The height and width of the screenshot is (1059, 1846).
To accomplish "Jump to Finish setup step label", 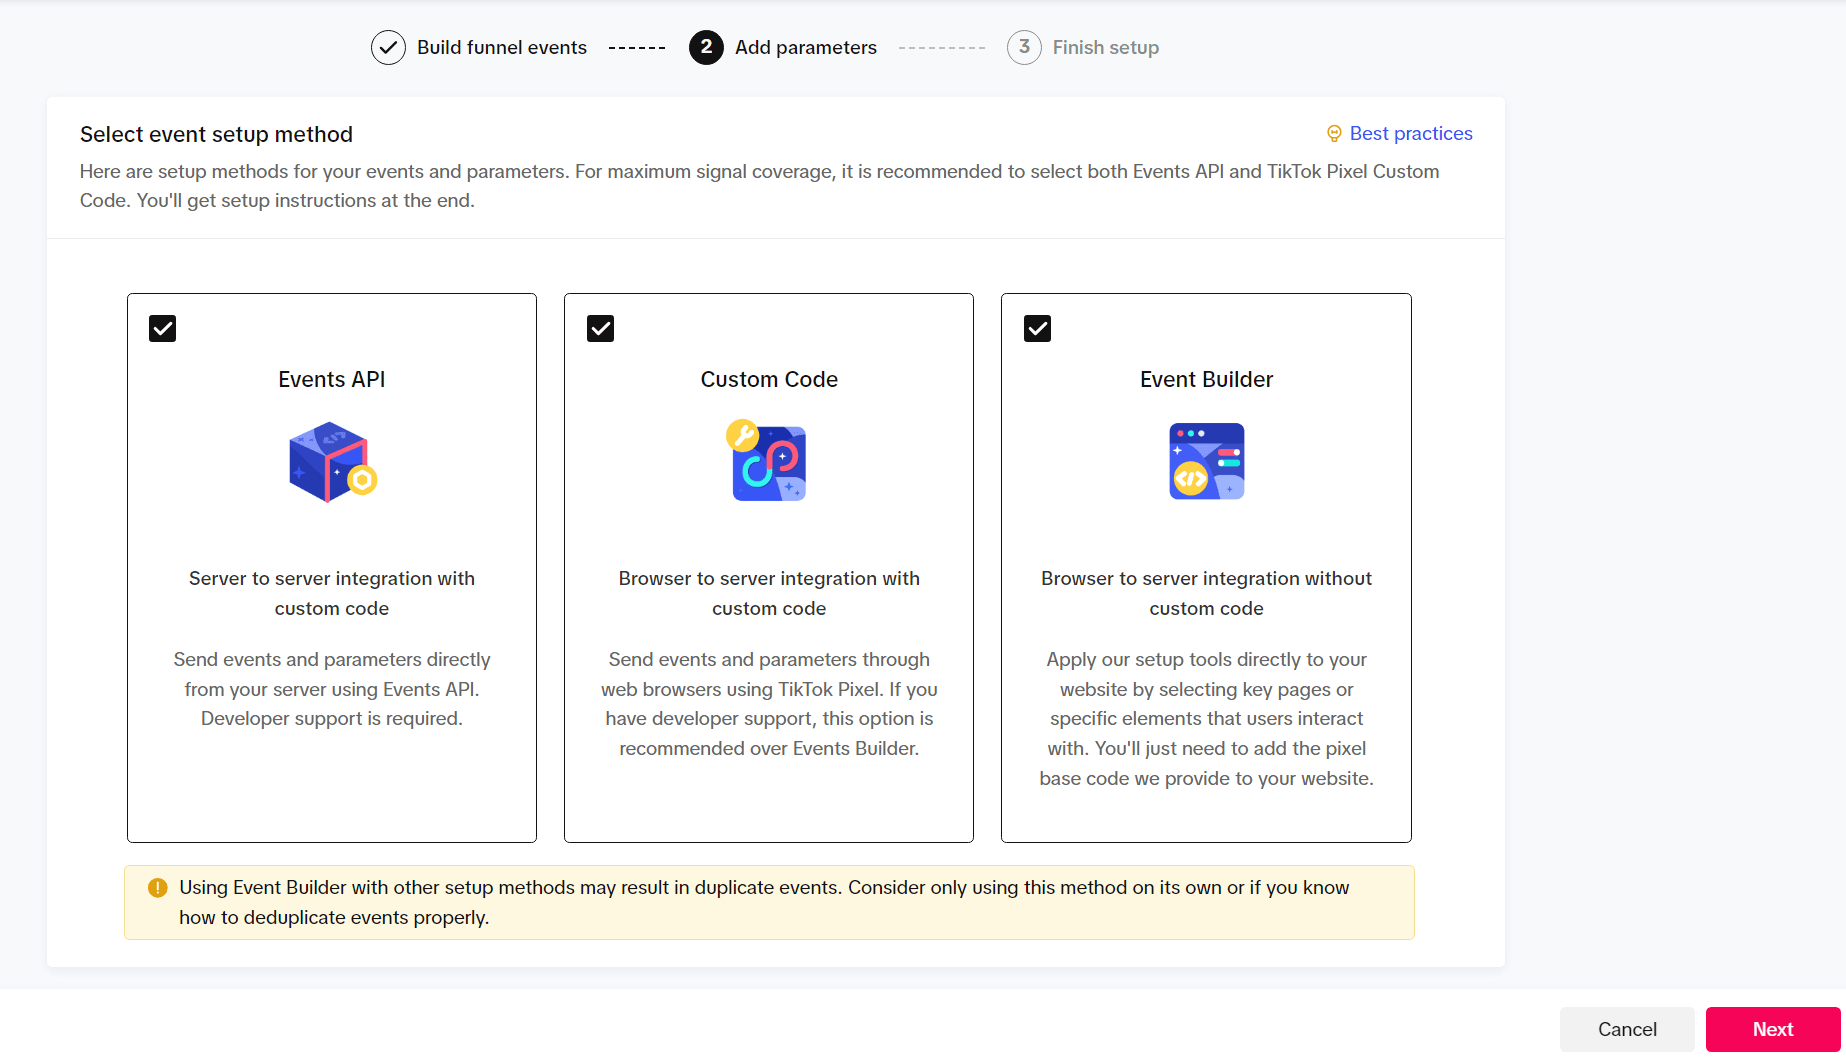I will pyautogui.click(x=1105, y=47).
